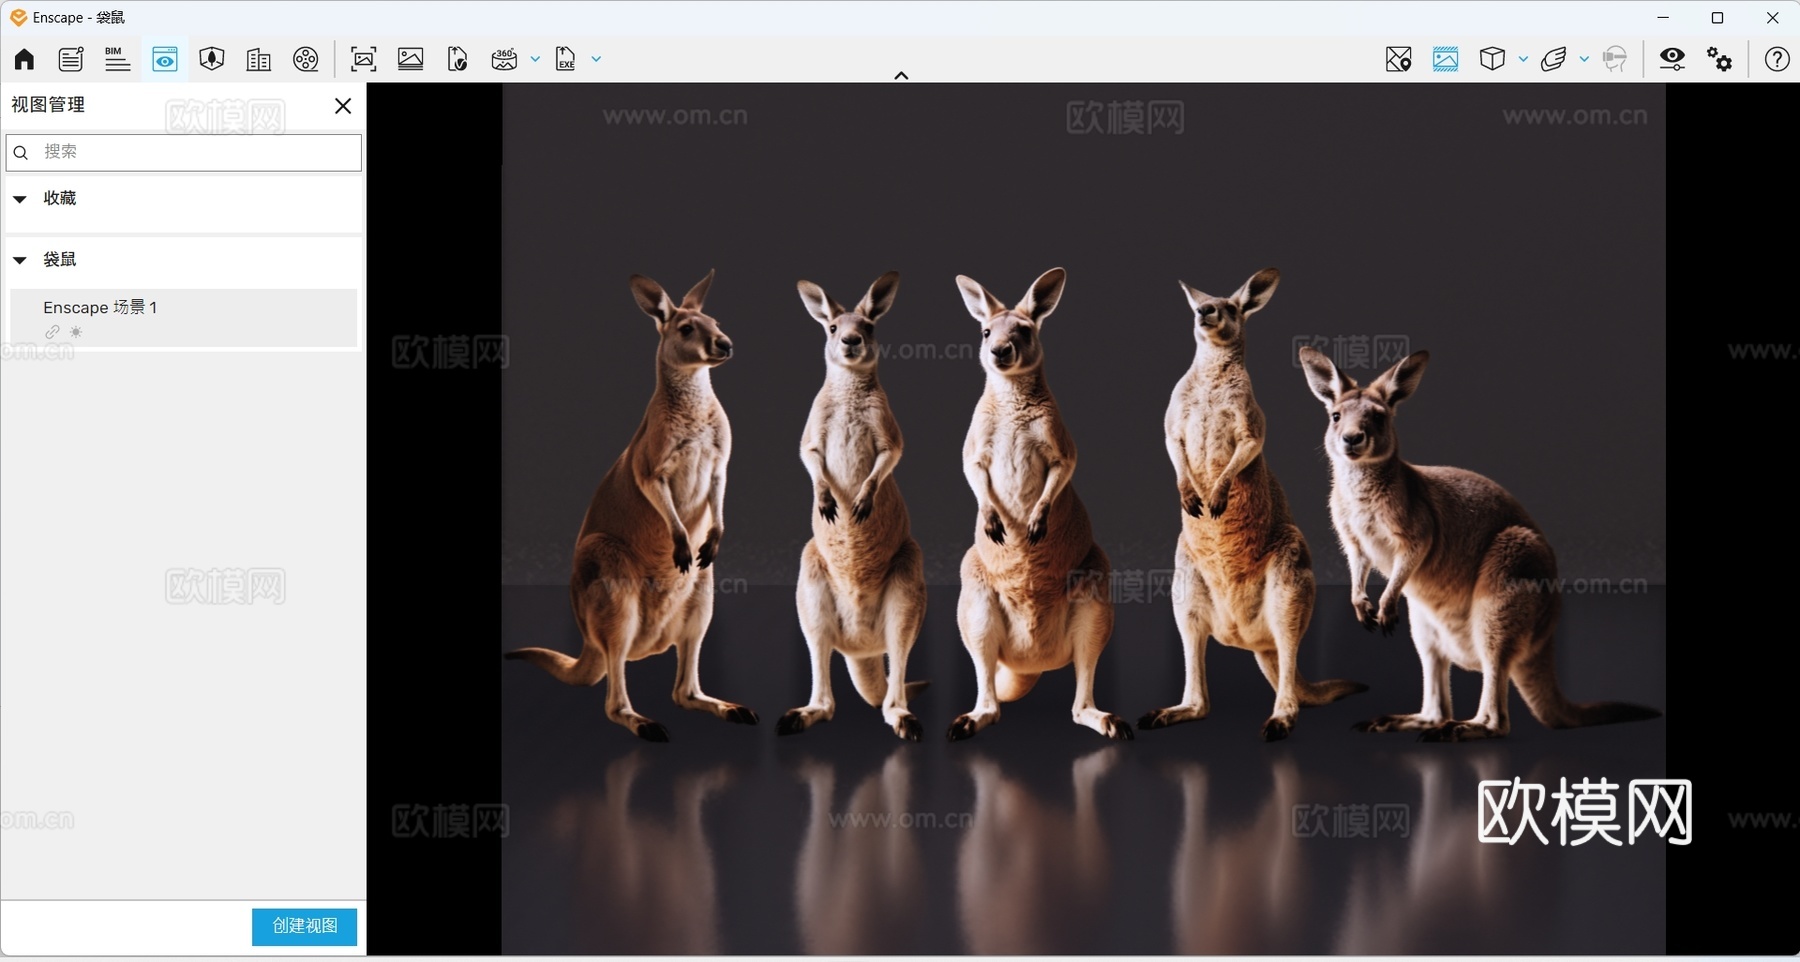Click the VR headset icon
The width and height of the screenshot is (1800, 962).
(x=1615, y=59)
